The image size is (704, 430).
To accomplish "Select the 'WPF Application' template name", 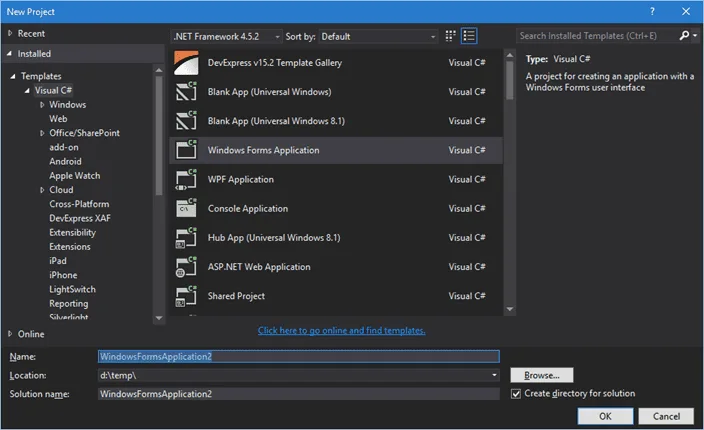I will click(241, 179).
